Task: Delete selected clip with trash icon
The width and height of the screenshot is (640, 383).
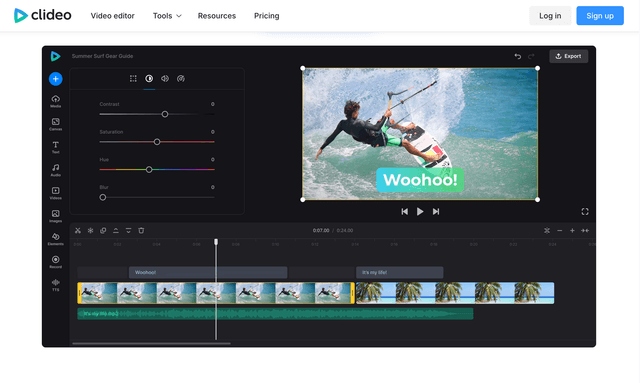Action: pyautogui.click(x=141, y=231)
